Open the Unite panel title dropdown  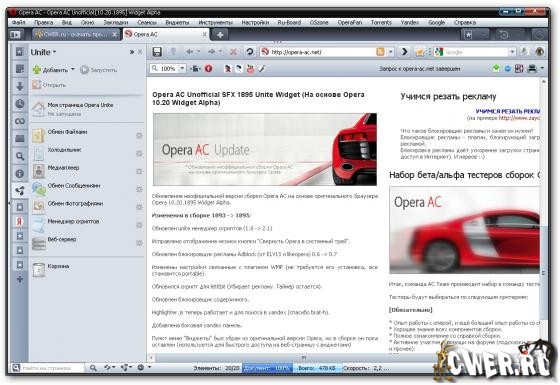(43, 52)
